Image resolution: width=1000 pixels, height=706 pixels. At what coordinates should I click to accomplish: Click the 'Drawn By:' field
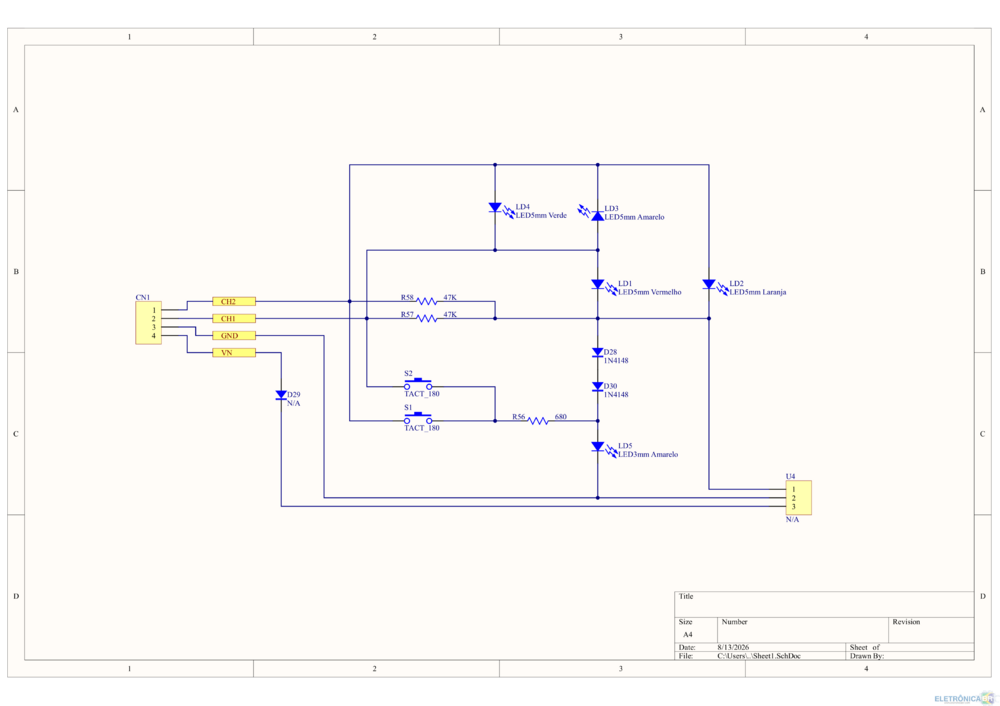coord(867,656)
